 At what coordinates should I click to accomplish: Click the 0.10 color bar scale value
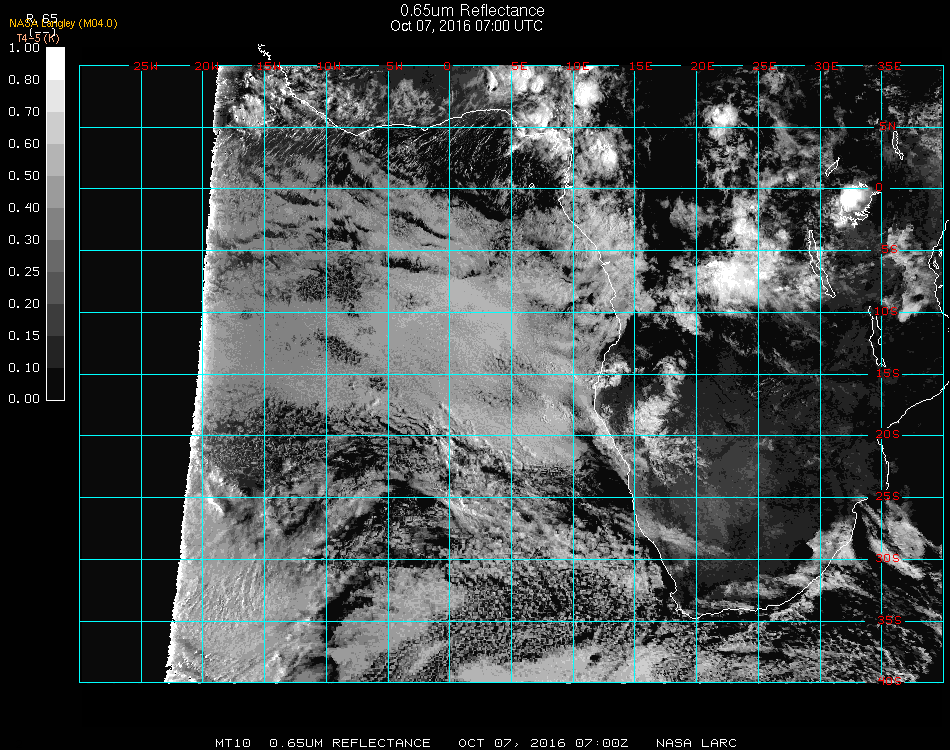[24, 368]
